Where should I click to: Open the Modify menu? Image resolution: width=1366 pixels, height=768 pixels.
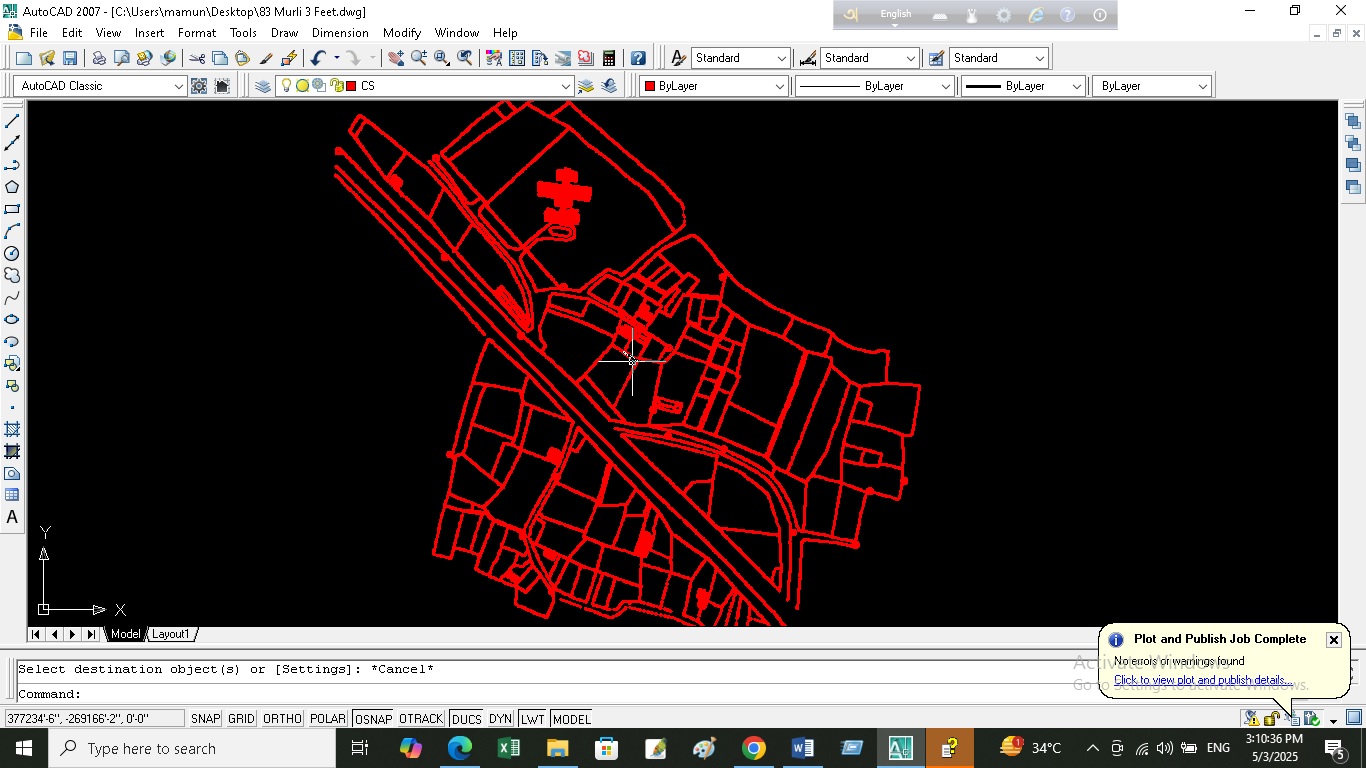click(x=402, y=33)
